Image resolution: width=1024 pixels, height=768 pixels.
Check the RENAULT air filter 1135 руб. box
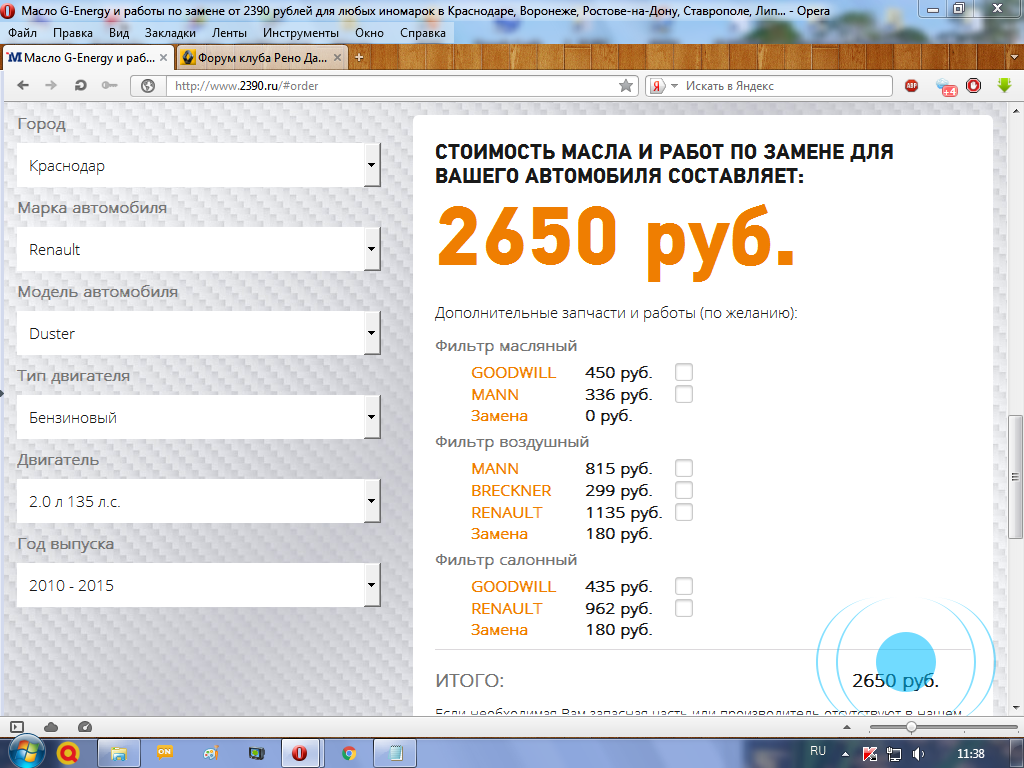(x=684, y=512)
